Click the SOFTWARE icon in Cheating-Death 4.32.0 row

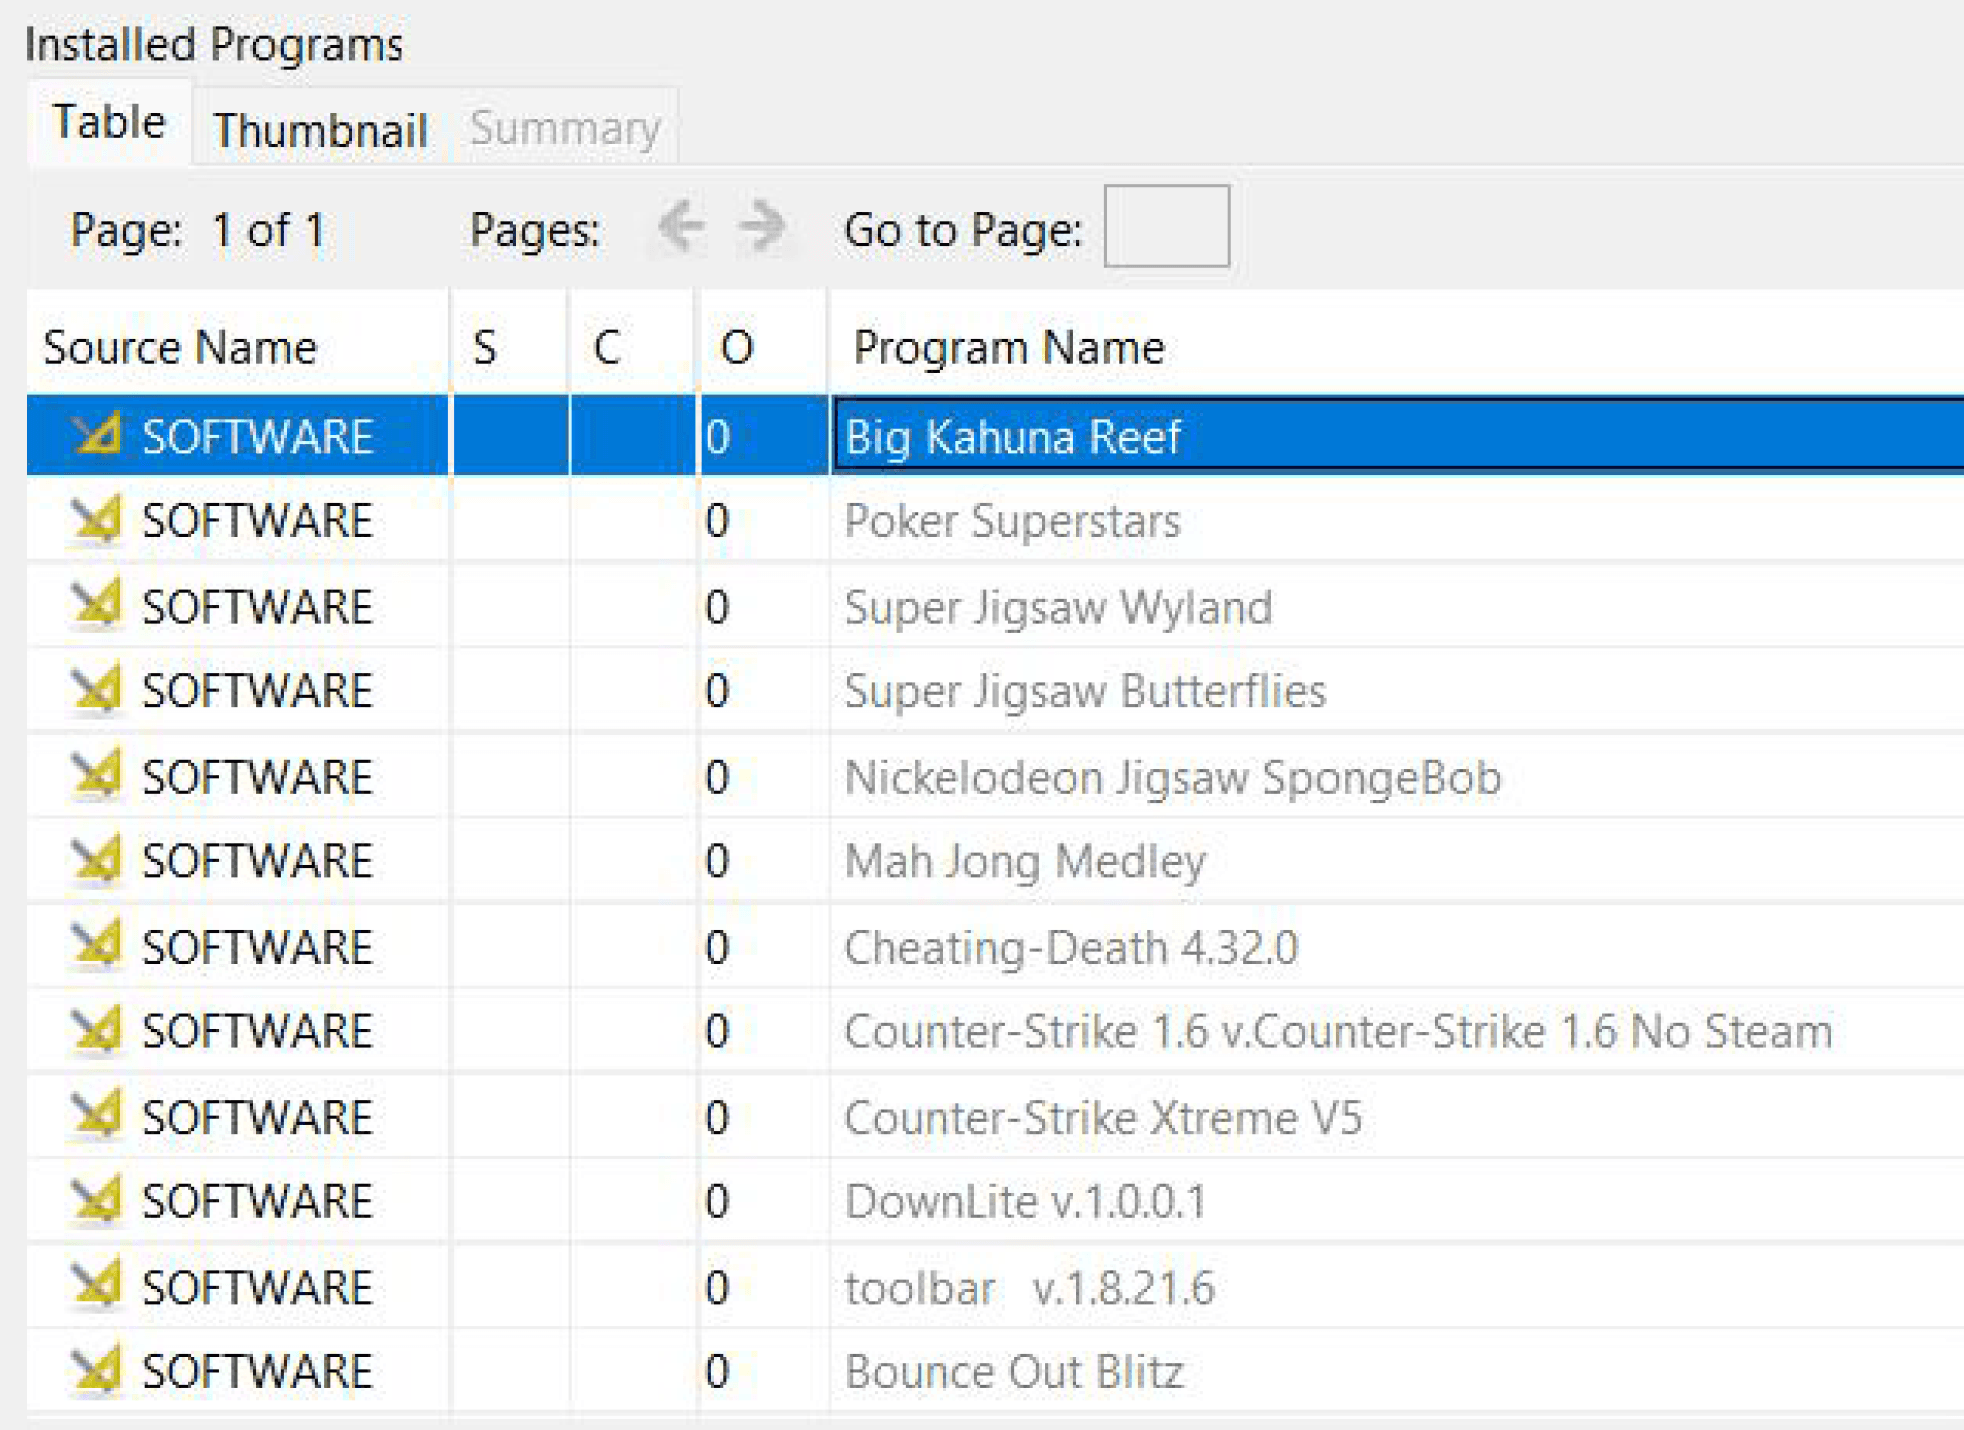(x=97, y=946)
